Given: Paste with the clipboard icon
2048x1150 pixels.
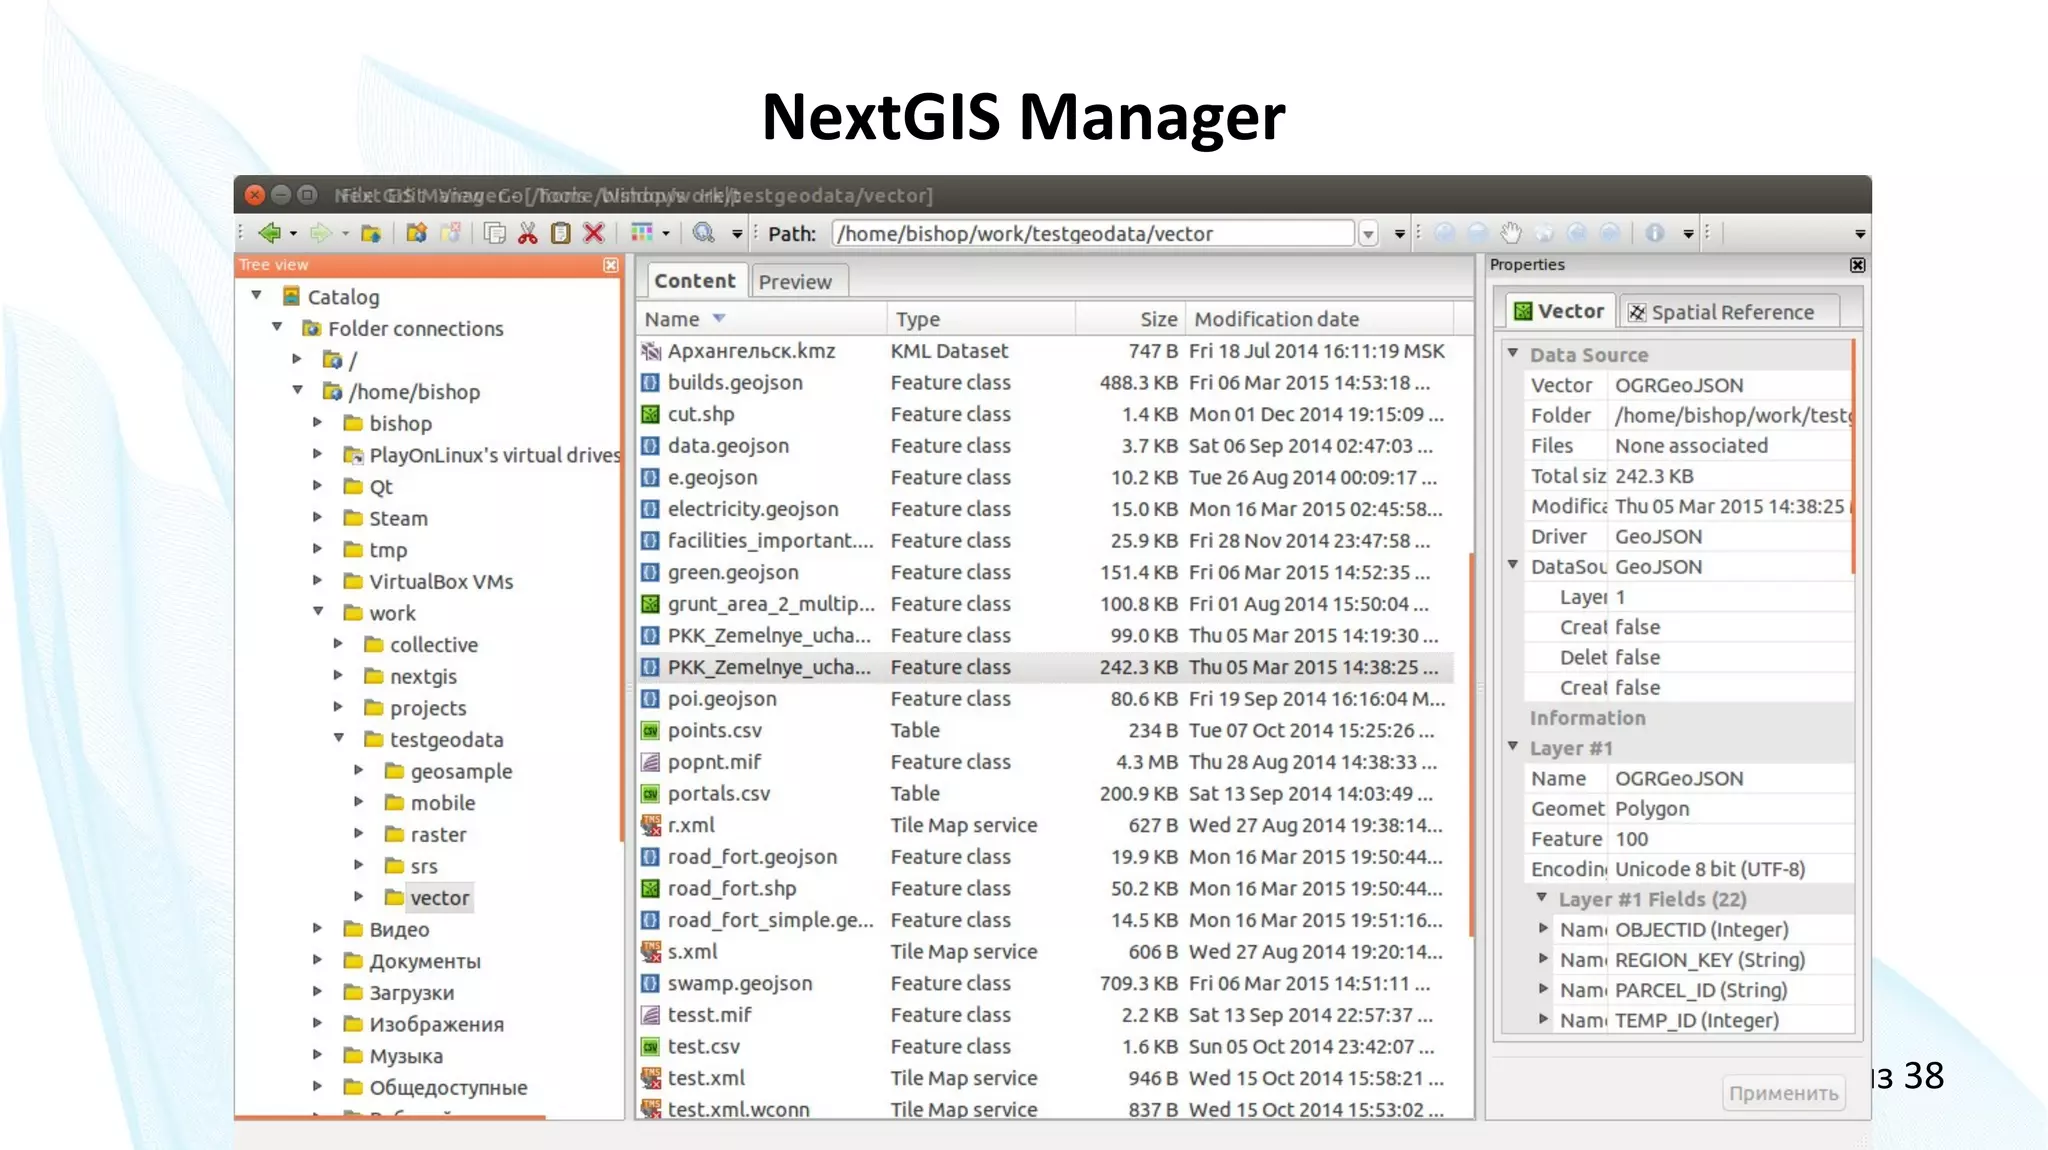Looking at the screenshot, I should coord(561,233).
